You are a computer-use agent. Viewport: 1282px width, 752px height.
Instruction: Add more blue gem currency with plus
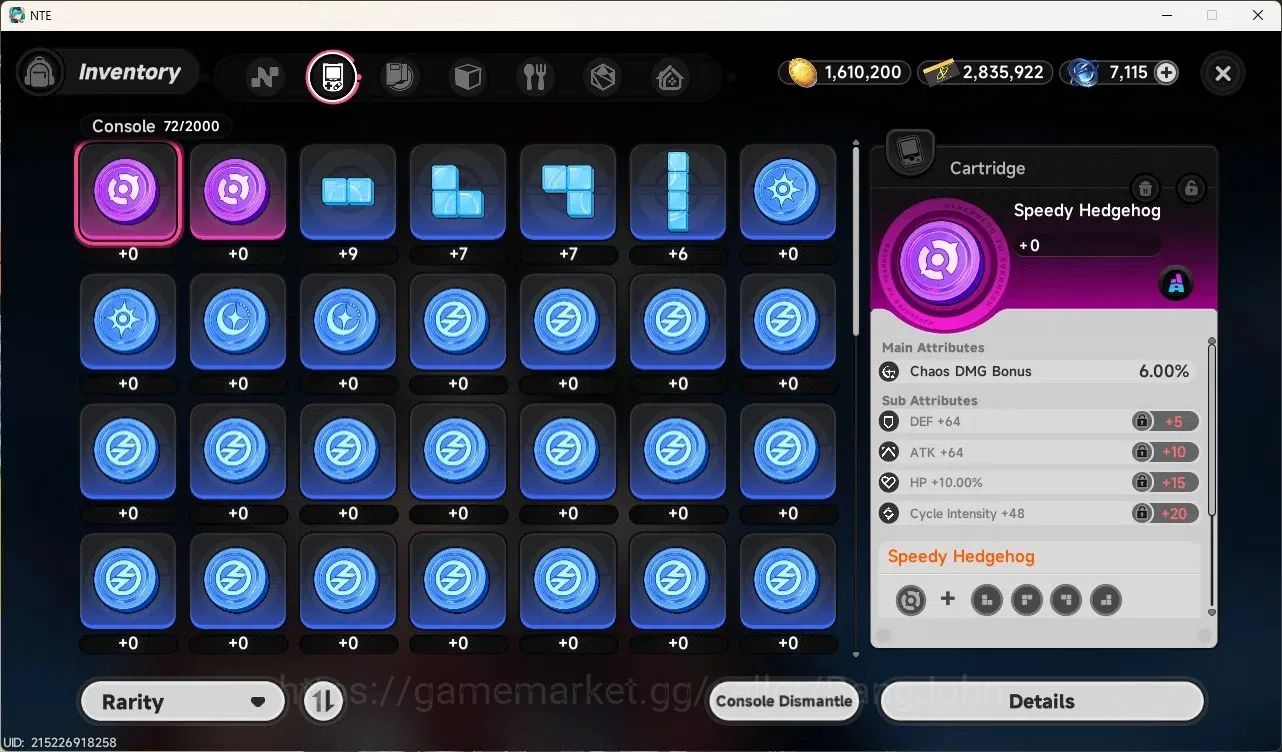[x=1166, y=72]
